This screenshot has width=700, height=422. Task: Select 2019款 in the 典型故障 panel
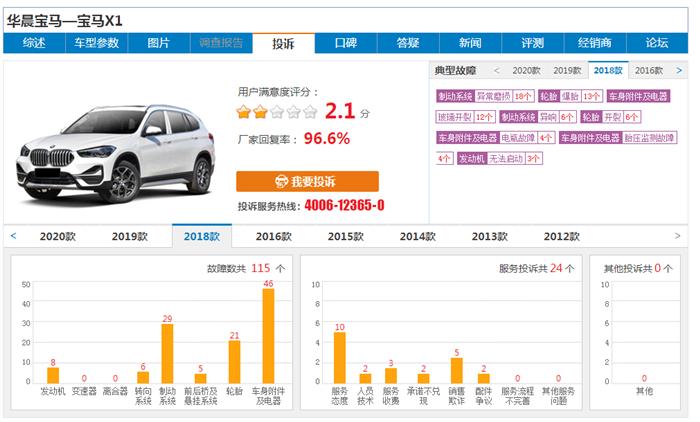coord(567,71)
